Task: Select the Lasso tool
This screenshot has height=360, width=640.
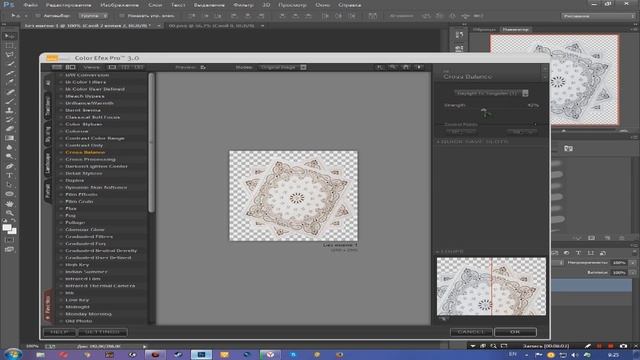Action: (x=9, y=54)
